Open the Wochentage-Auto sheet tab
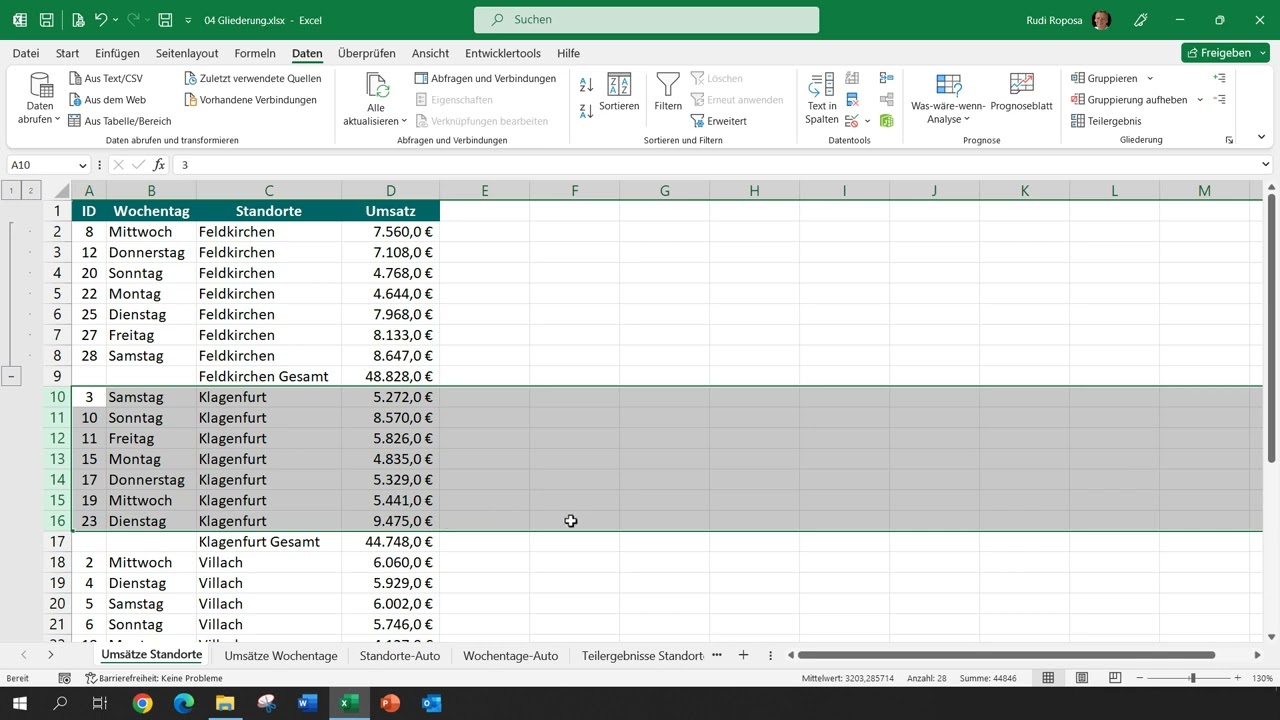Screen dimensions: 1280x720 511,655
